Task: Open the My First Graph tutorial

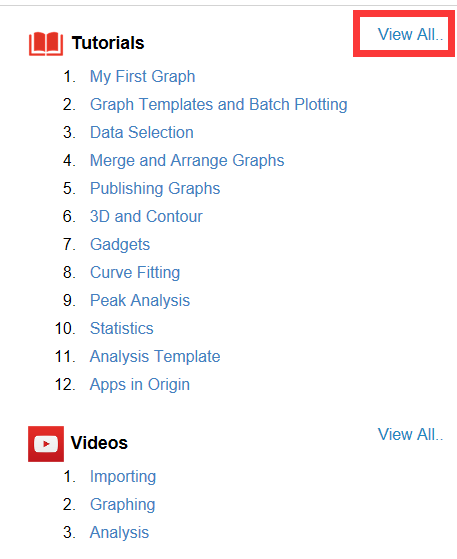Action: pos(143,77)
